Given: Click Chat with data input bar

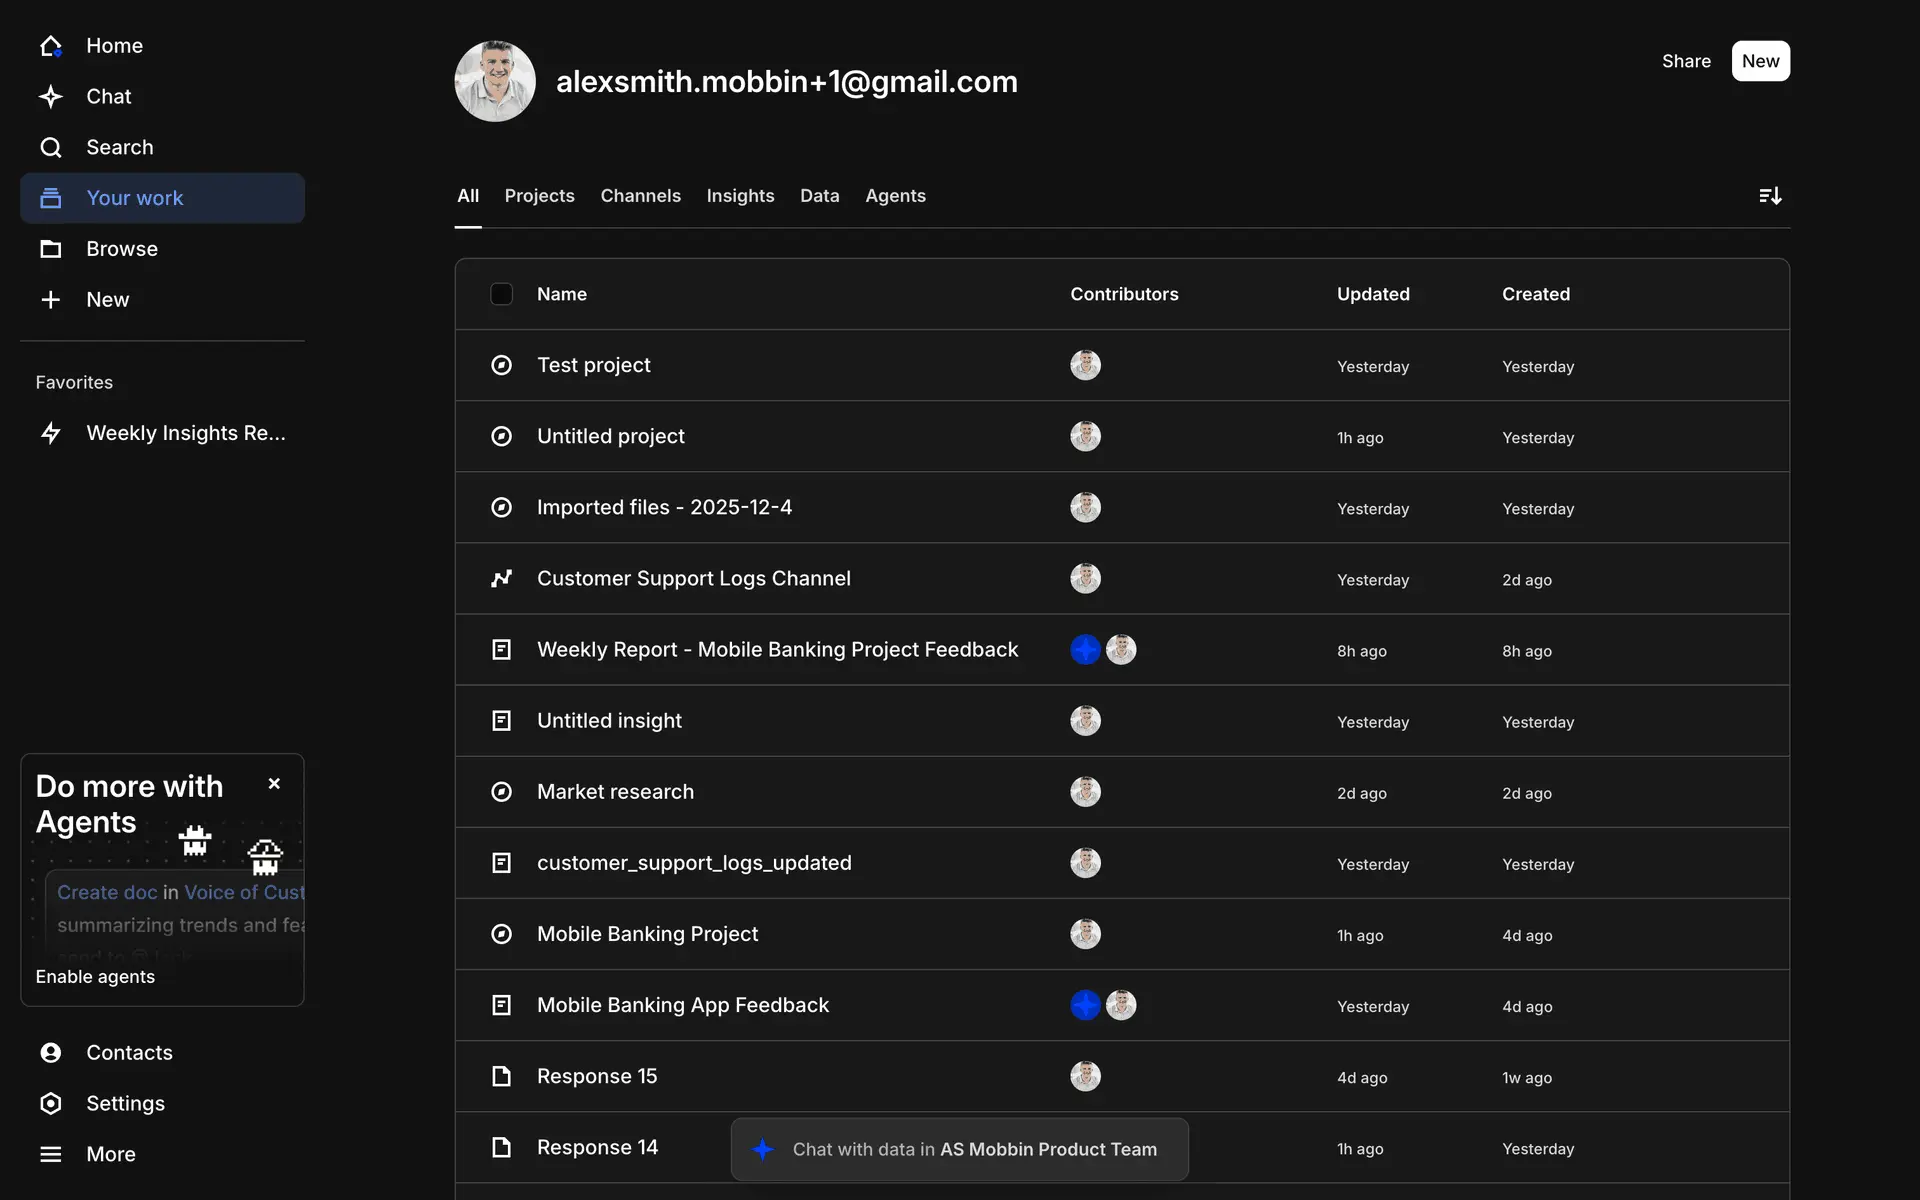Looking at the screenshot, I should point(960,1149).
